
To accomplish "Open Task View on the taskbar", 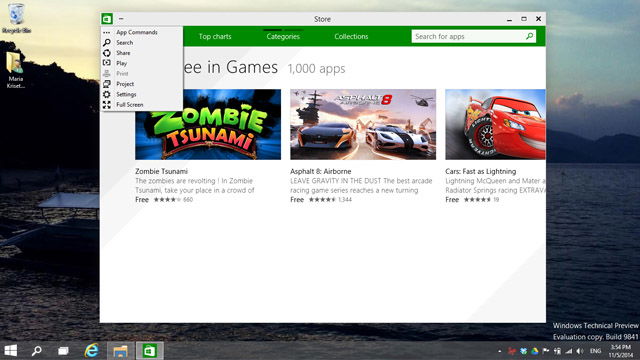I will pyautogui.click(x=63, y=351).
